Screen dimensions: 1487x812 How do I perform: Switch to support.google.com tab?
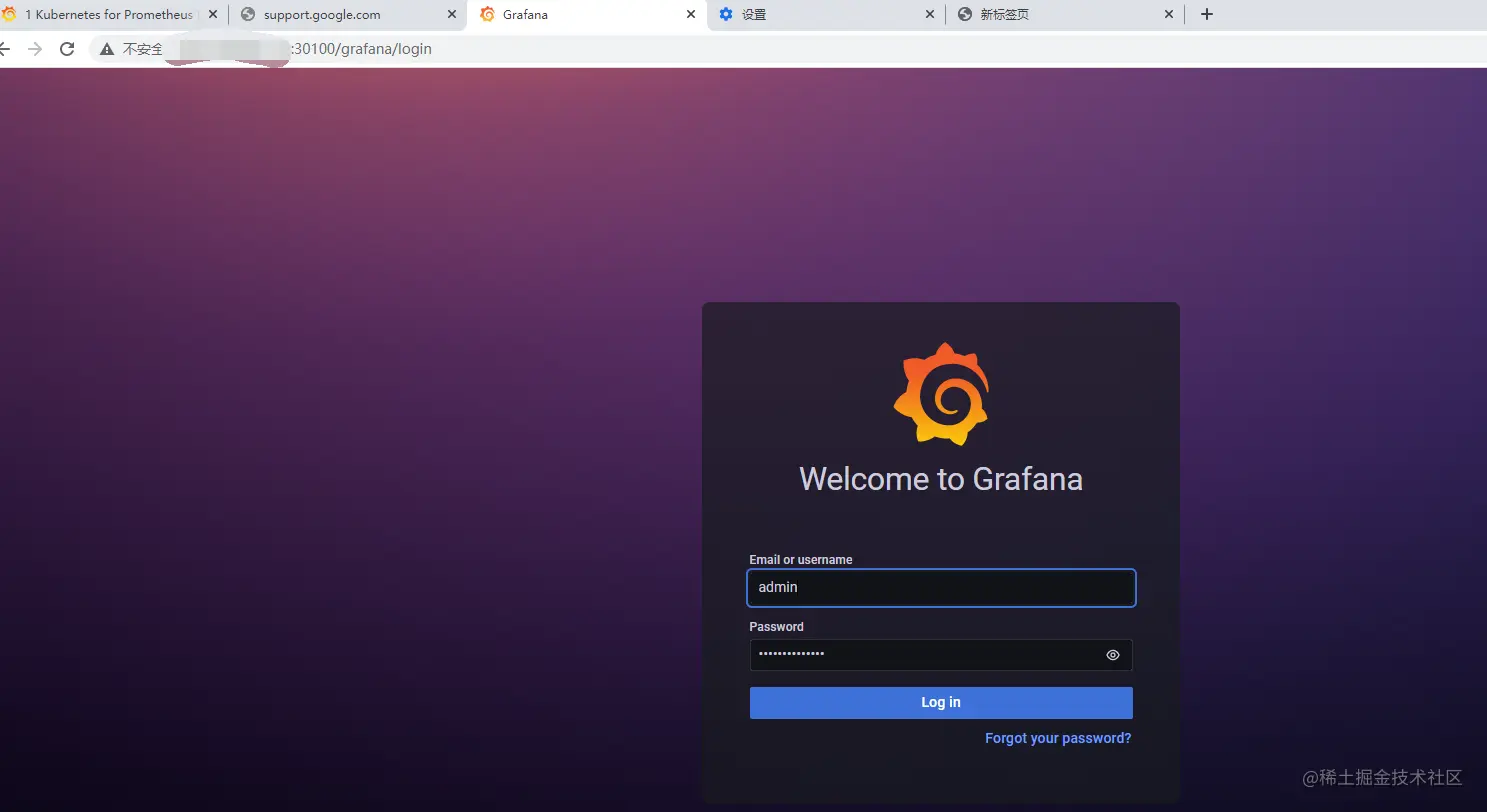[x=347, y=14]
